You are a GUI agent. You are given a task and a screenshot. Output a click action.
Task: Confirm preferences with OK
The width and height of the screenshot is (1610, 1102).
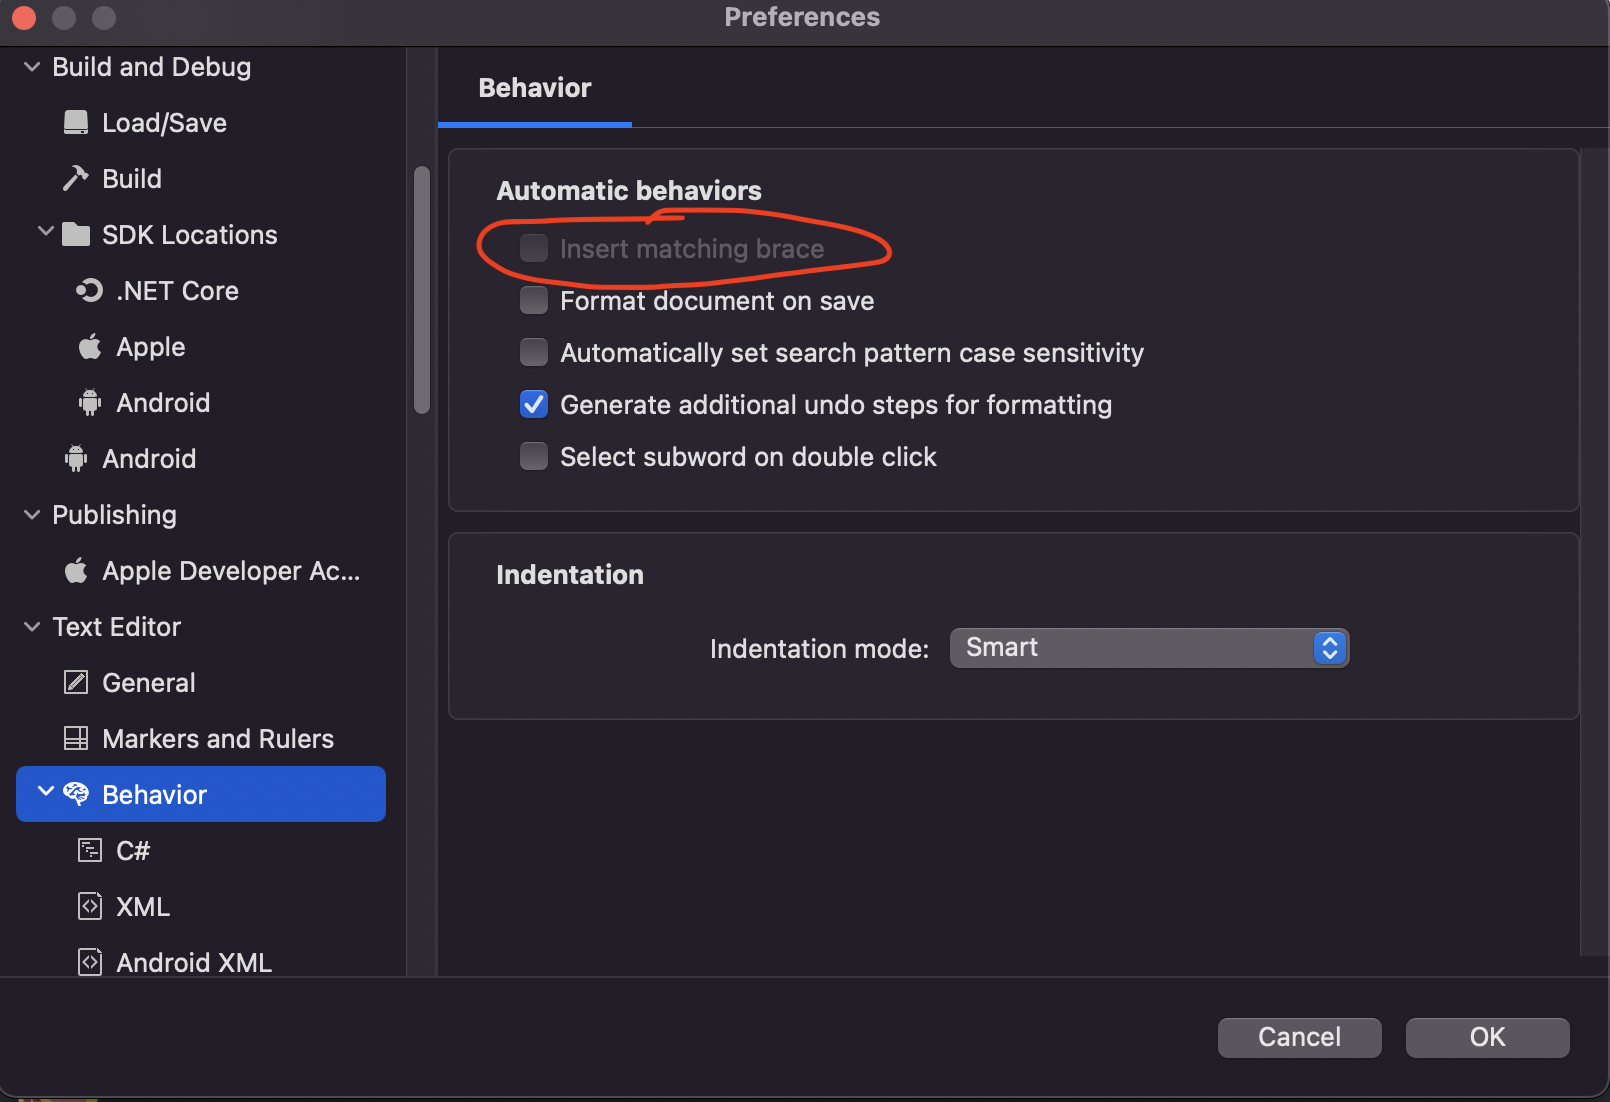pyautogui.click(x=1487, y=1037)
